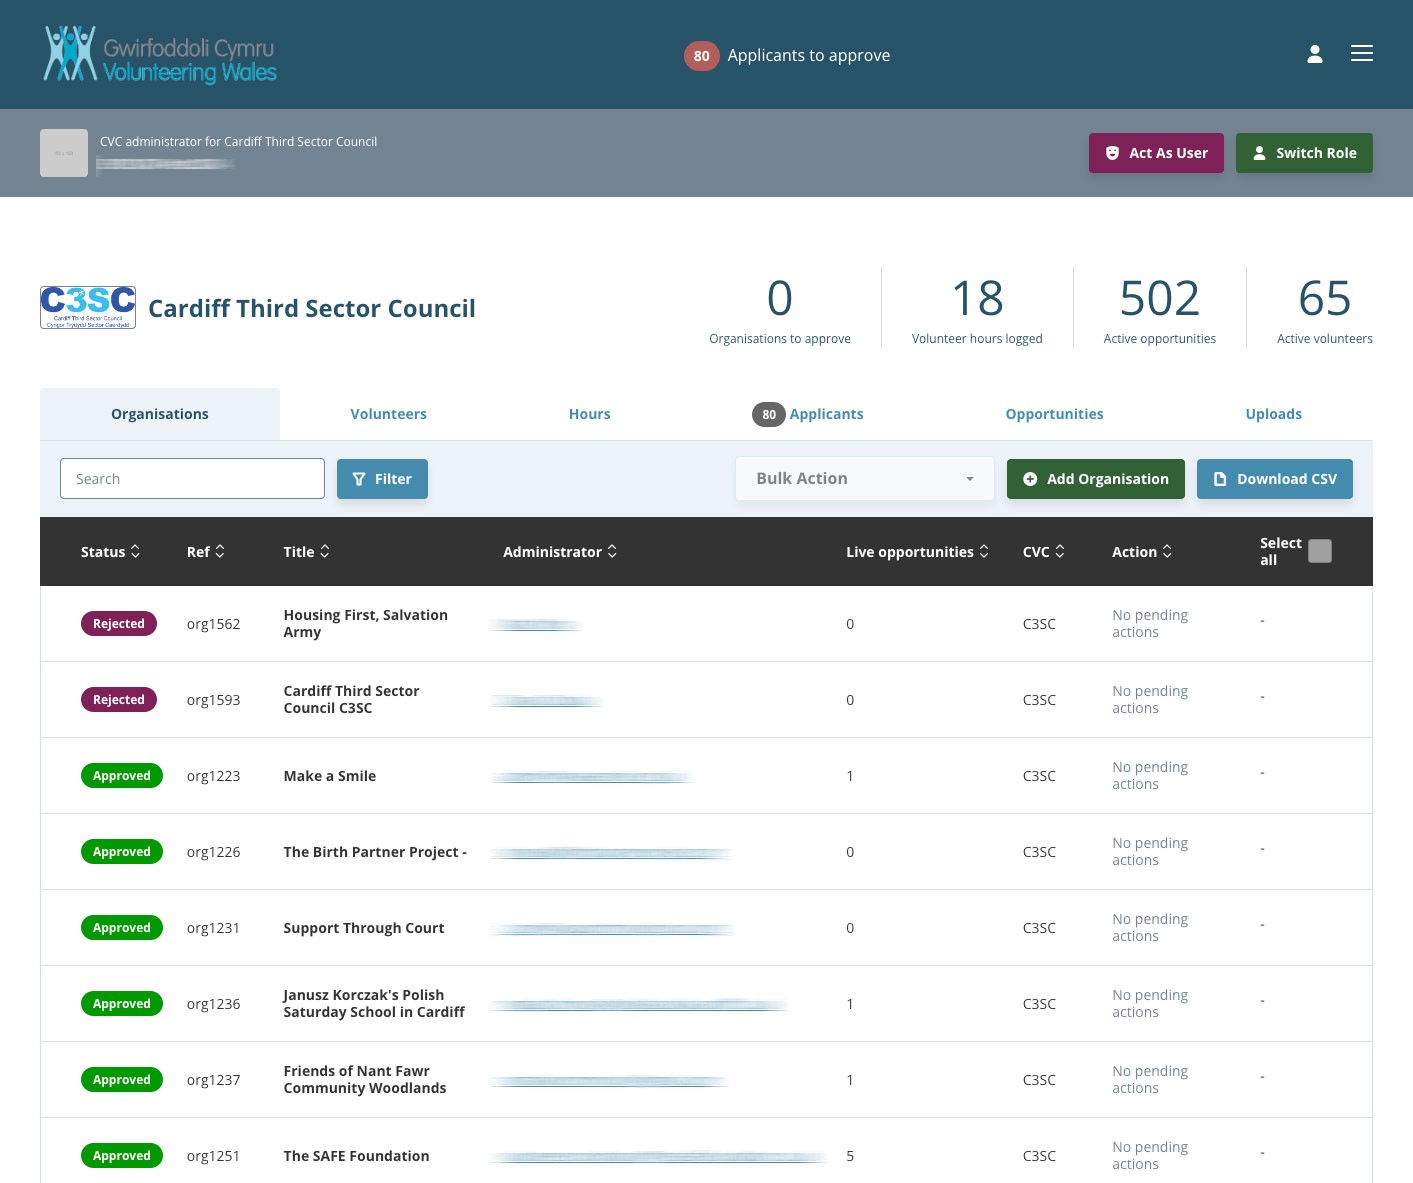The image size is (1413, 1183).
Task: Click the Rejected badge for org1562
Action: 119,624
